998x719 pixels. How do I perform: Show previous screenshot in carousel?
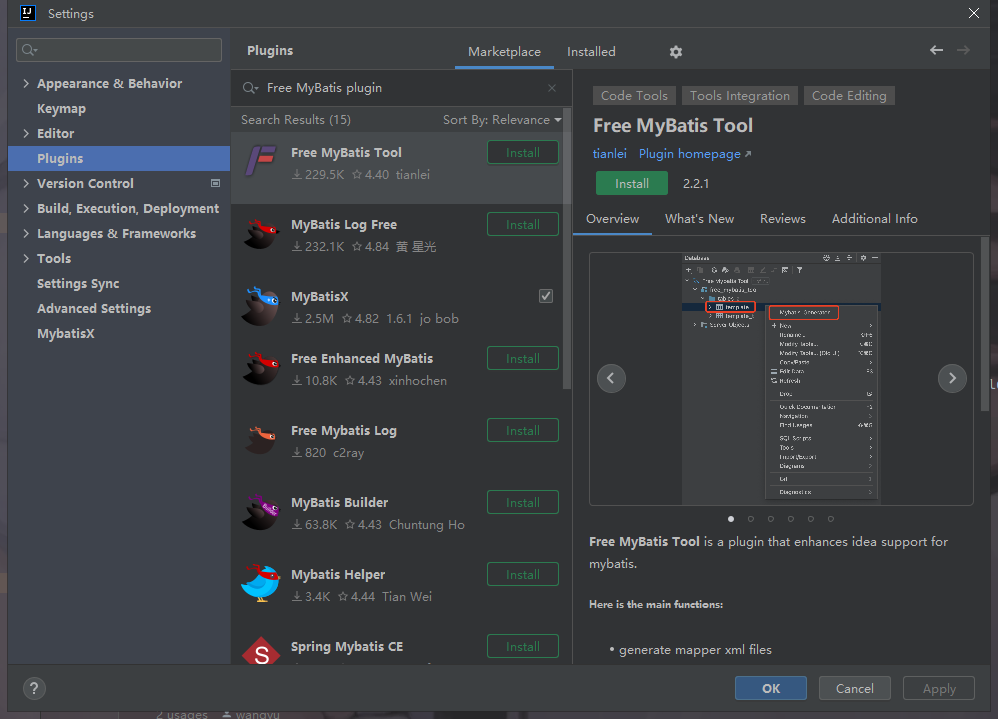[x=611, y=379]
